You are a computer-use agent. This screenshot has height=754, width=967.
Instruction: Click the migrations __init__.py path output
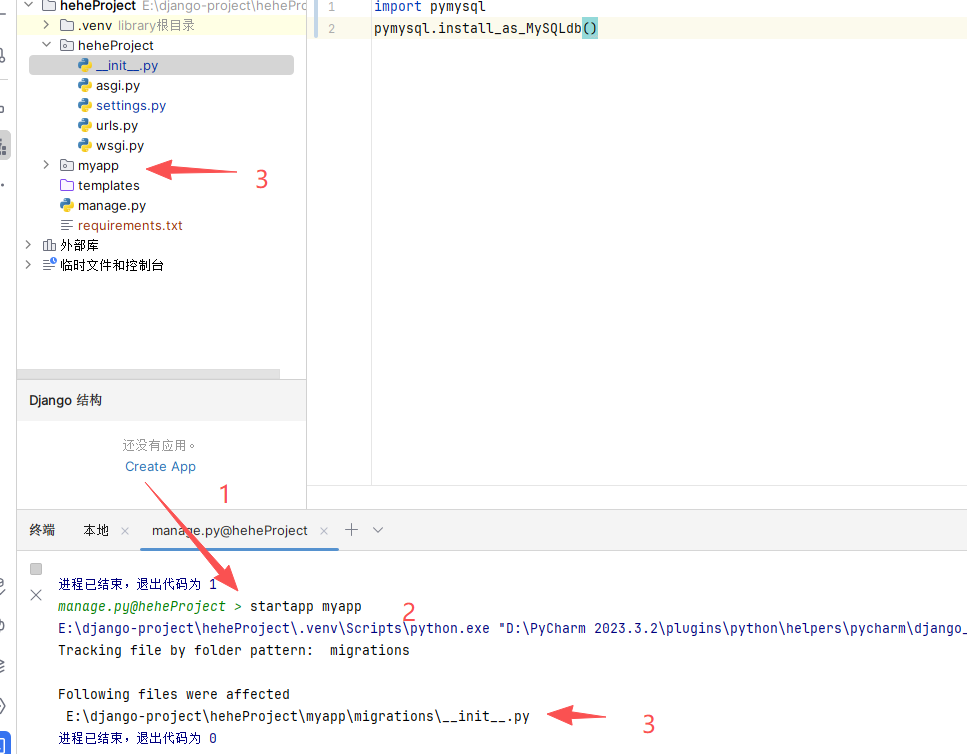(x=298, y=716)
